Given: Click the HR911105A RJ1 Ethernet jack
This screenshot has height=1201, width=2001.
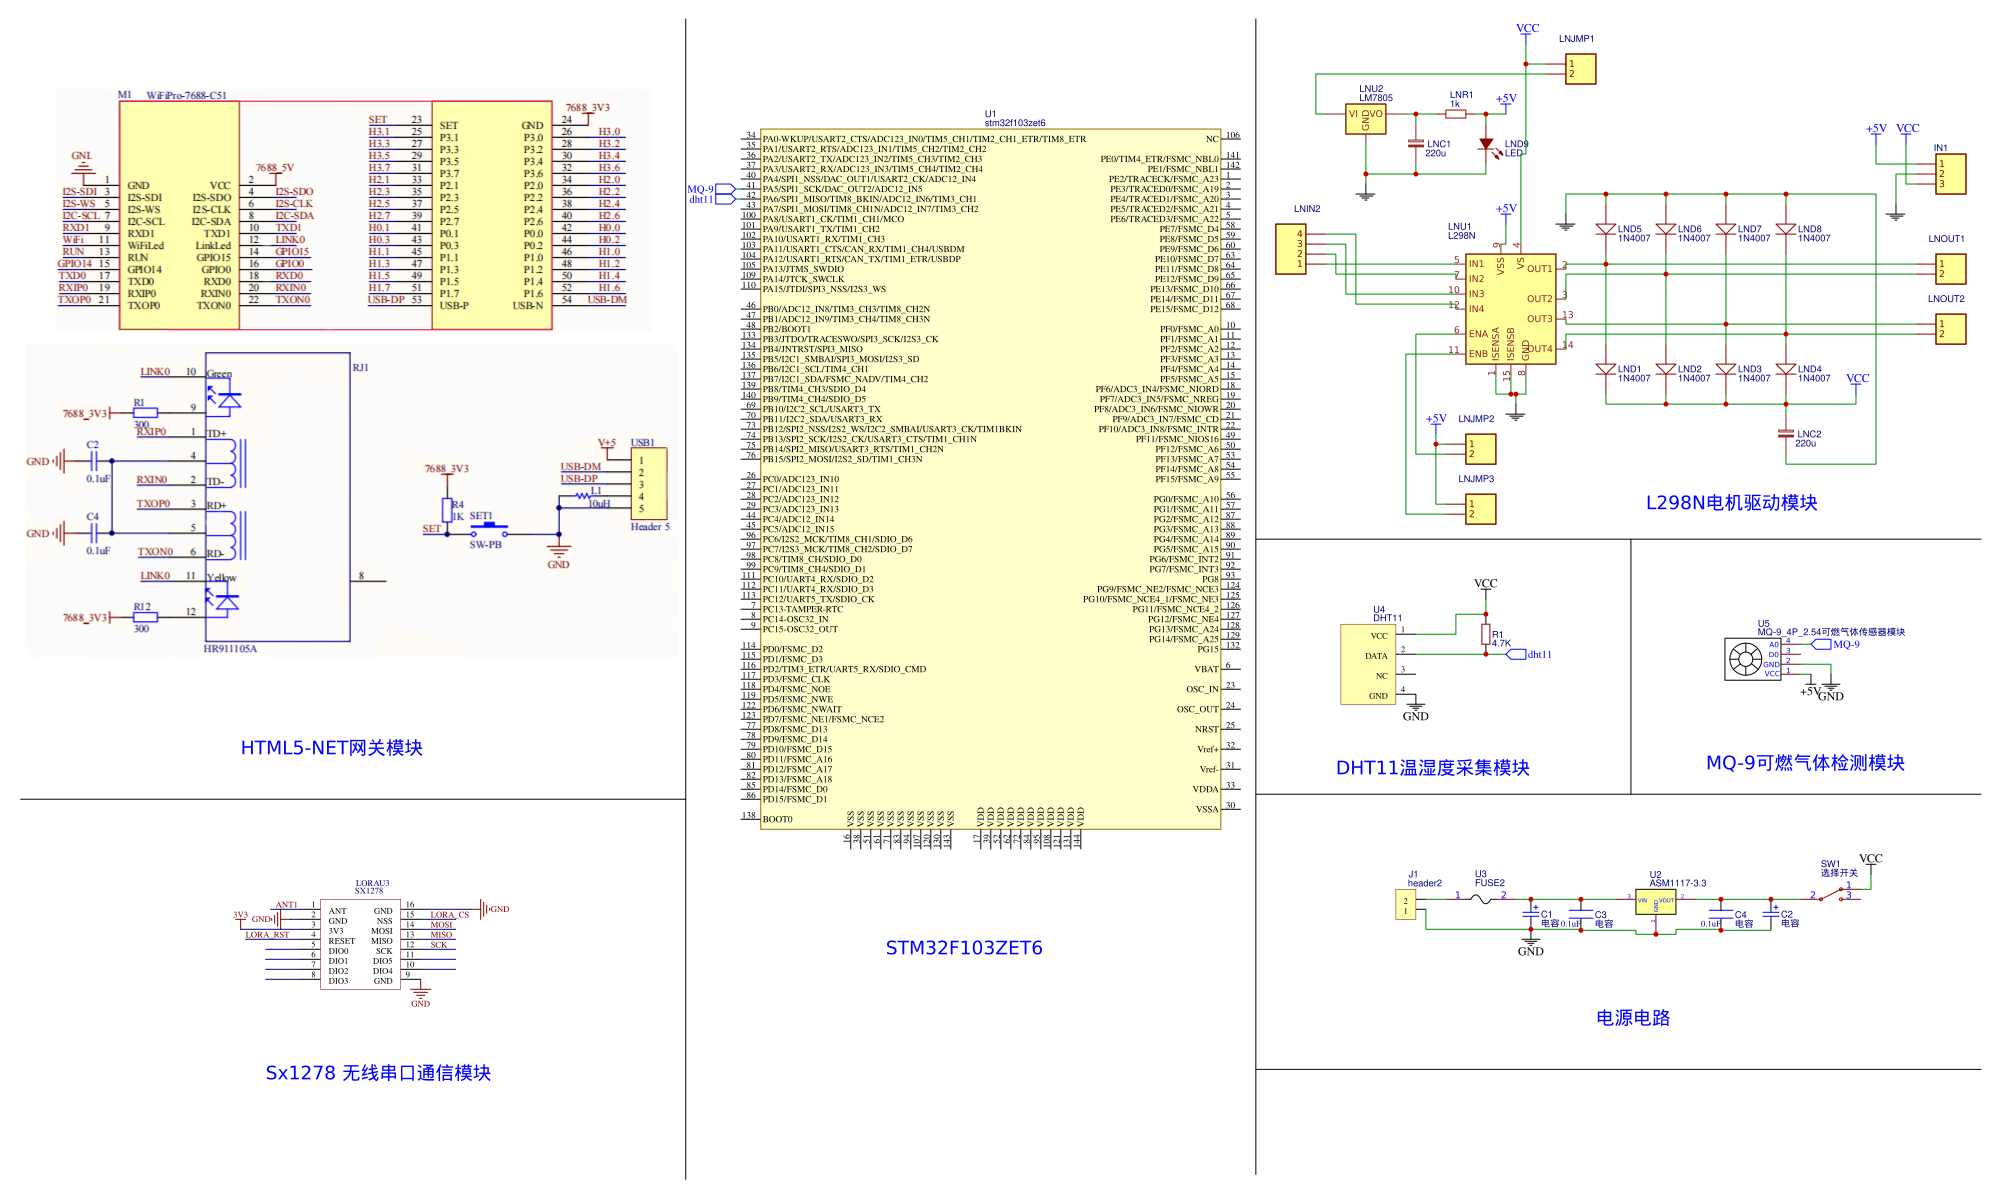Looking at the screenshot, I should (x=278, y=497).
